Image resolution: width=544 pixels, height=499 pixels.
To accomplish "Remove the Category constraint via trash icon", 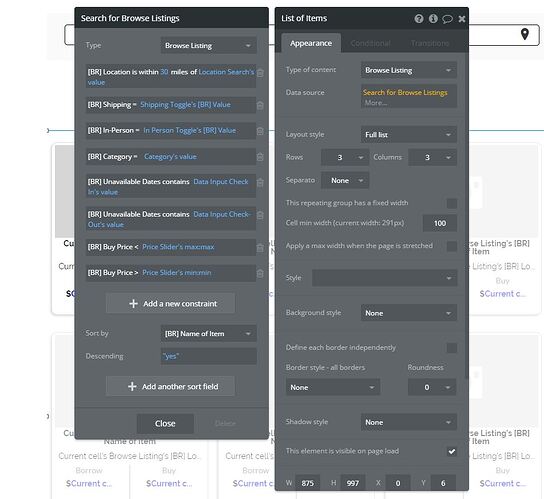I will click(x=260, y=157).
